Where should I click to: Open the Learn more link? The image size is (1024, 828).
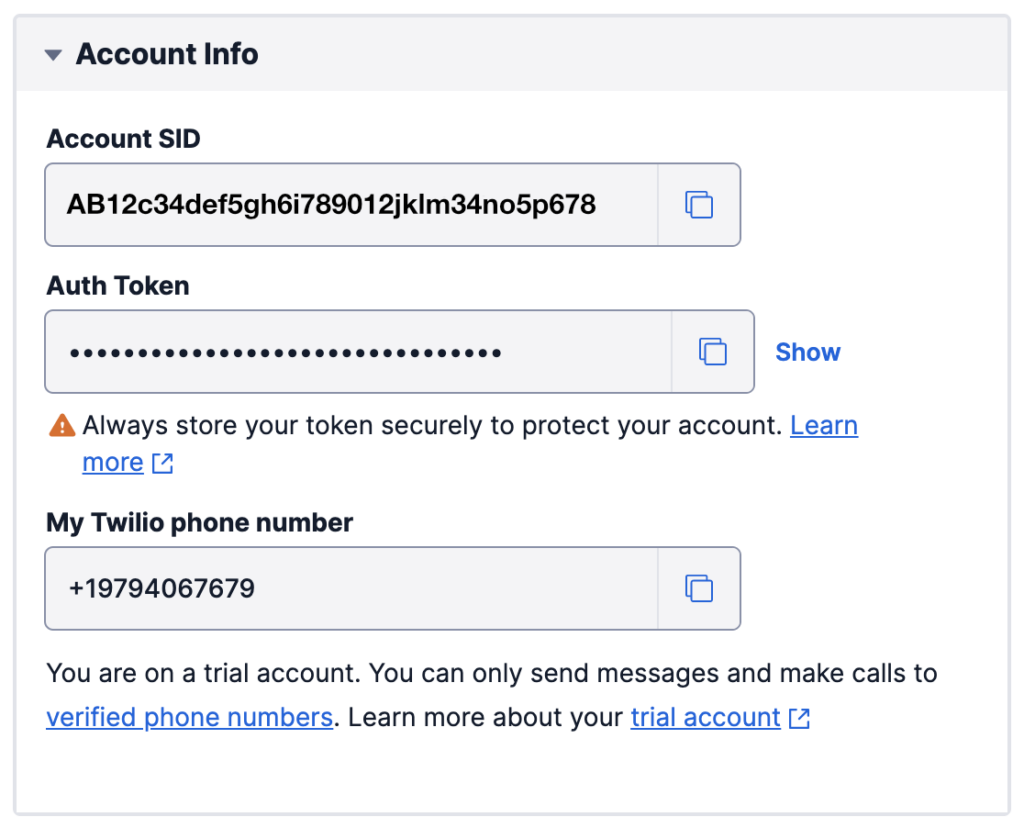click(x=824, y=425)
